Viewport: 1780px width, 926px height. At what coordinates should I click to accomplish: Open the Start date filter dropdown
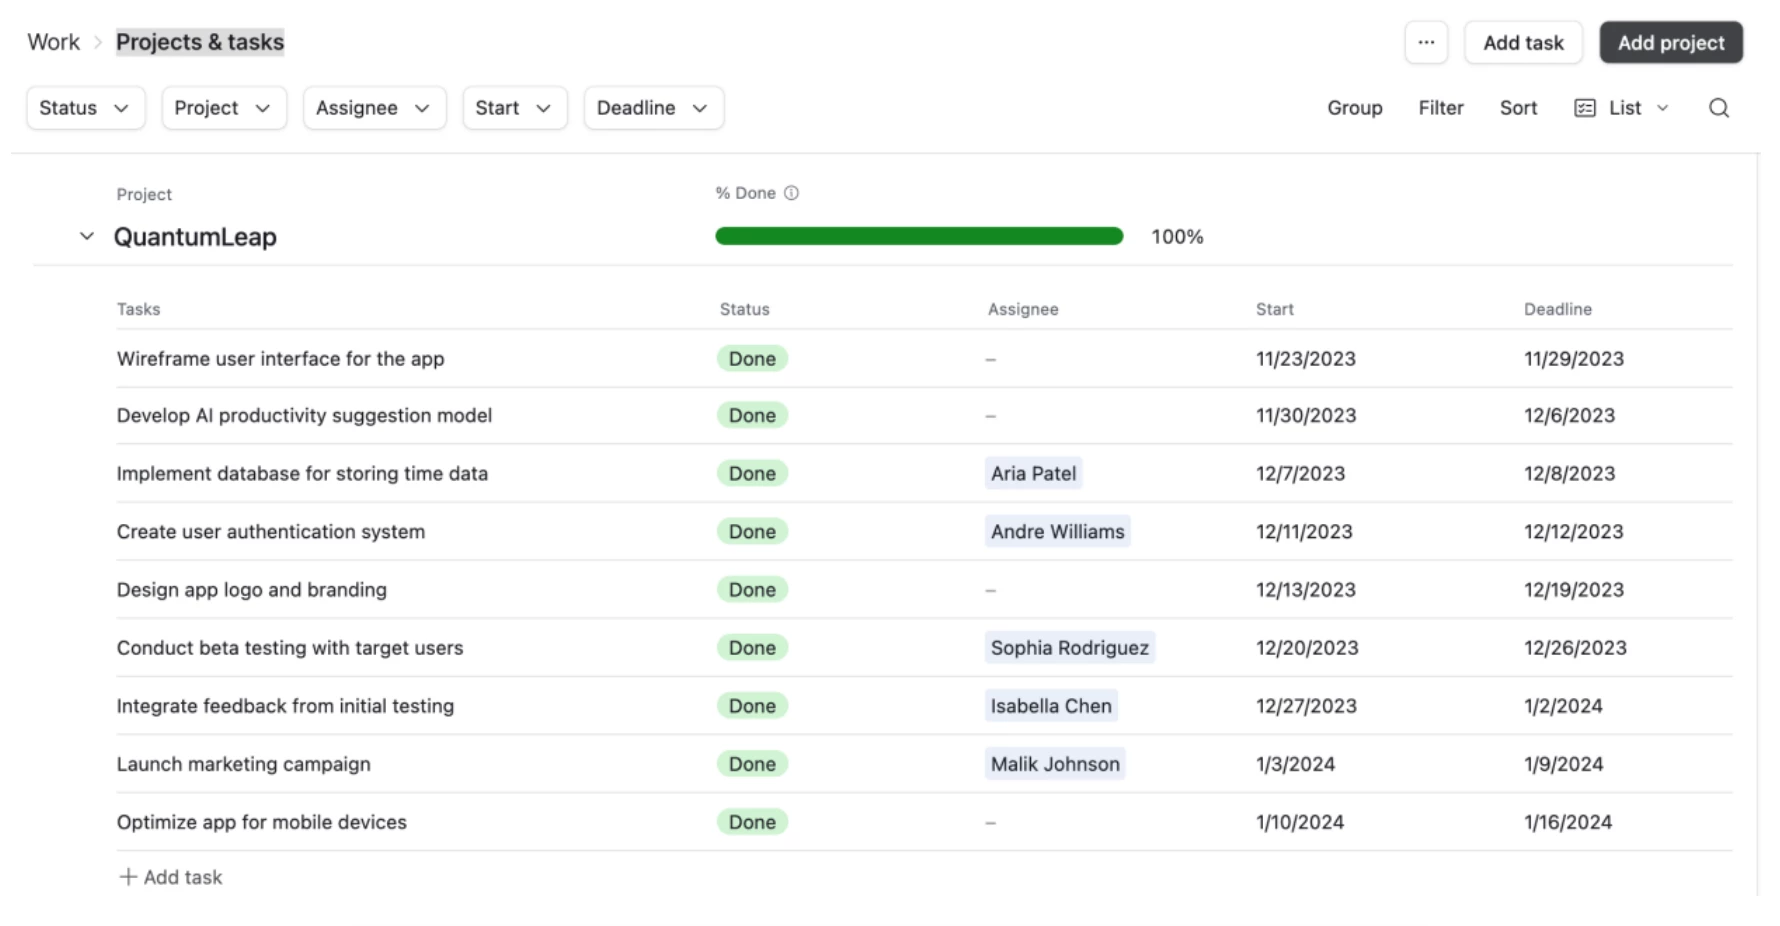point(515,108)
